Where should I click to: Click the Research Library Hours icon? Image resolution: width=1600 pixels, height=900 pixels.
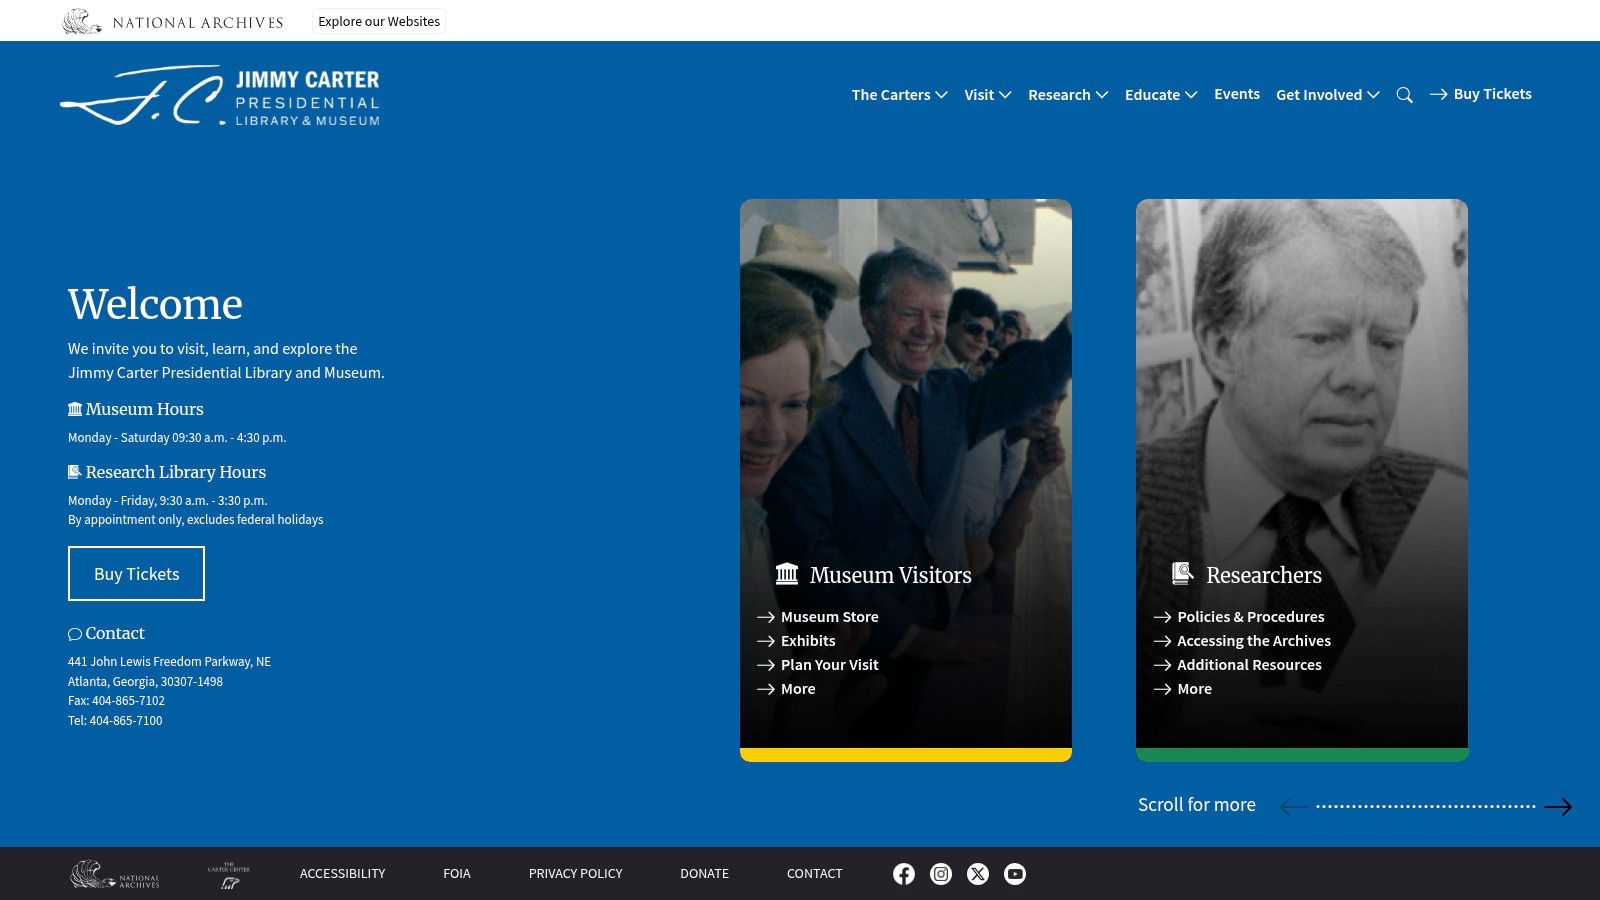tap(75, 472)
